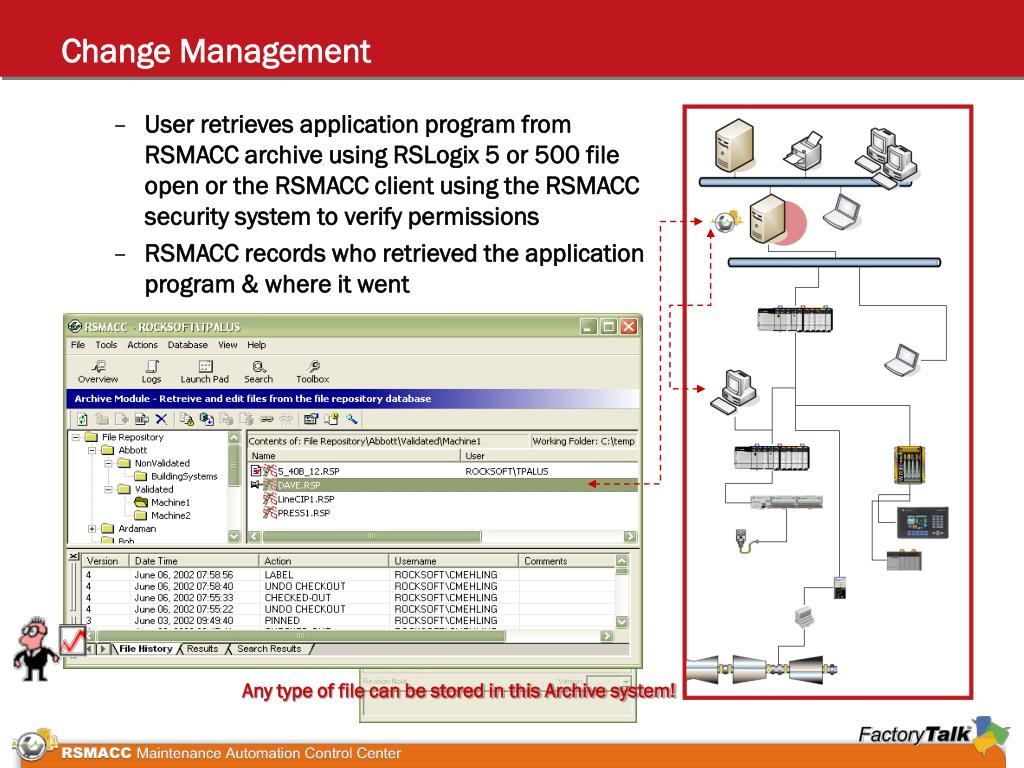Click the history list scroll down arrow
This screenshot has width=1024, height=768.
click(x=622, y=622)
